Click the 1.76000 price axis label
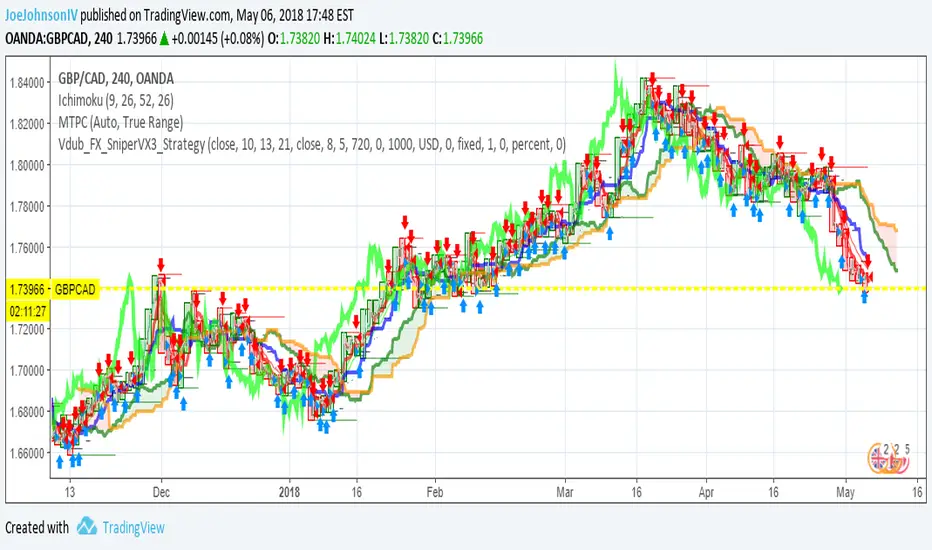The image size is (932, 550). [x=27, y=247]
